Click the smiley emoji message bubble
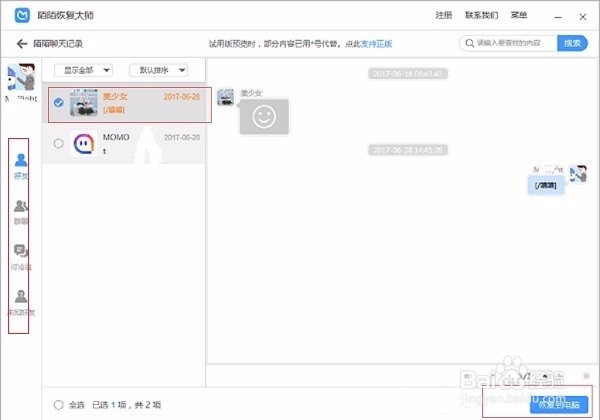 pos(264,117)
